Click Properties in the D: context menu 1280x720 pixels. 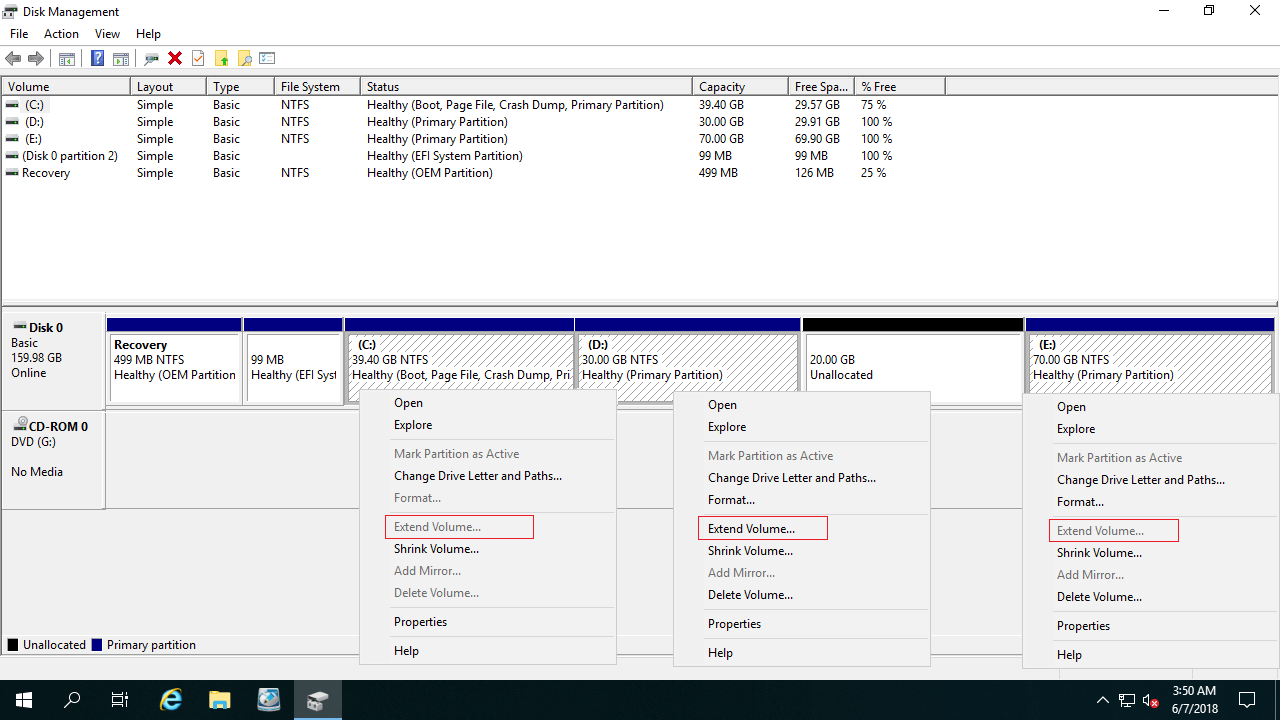pyautogui.click(x=734, y=624)
